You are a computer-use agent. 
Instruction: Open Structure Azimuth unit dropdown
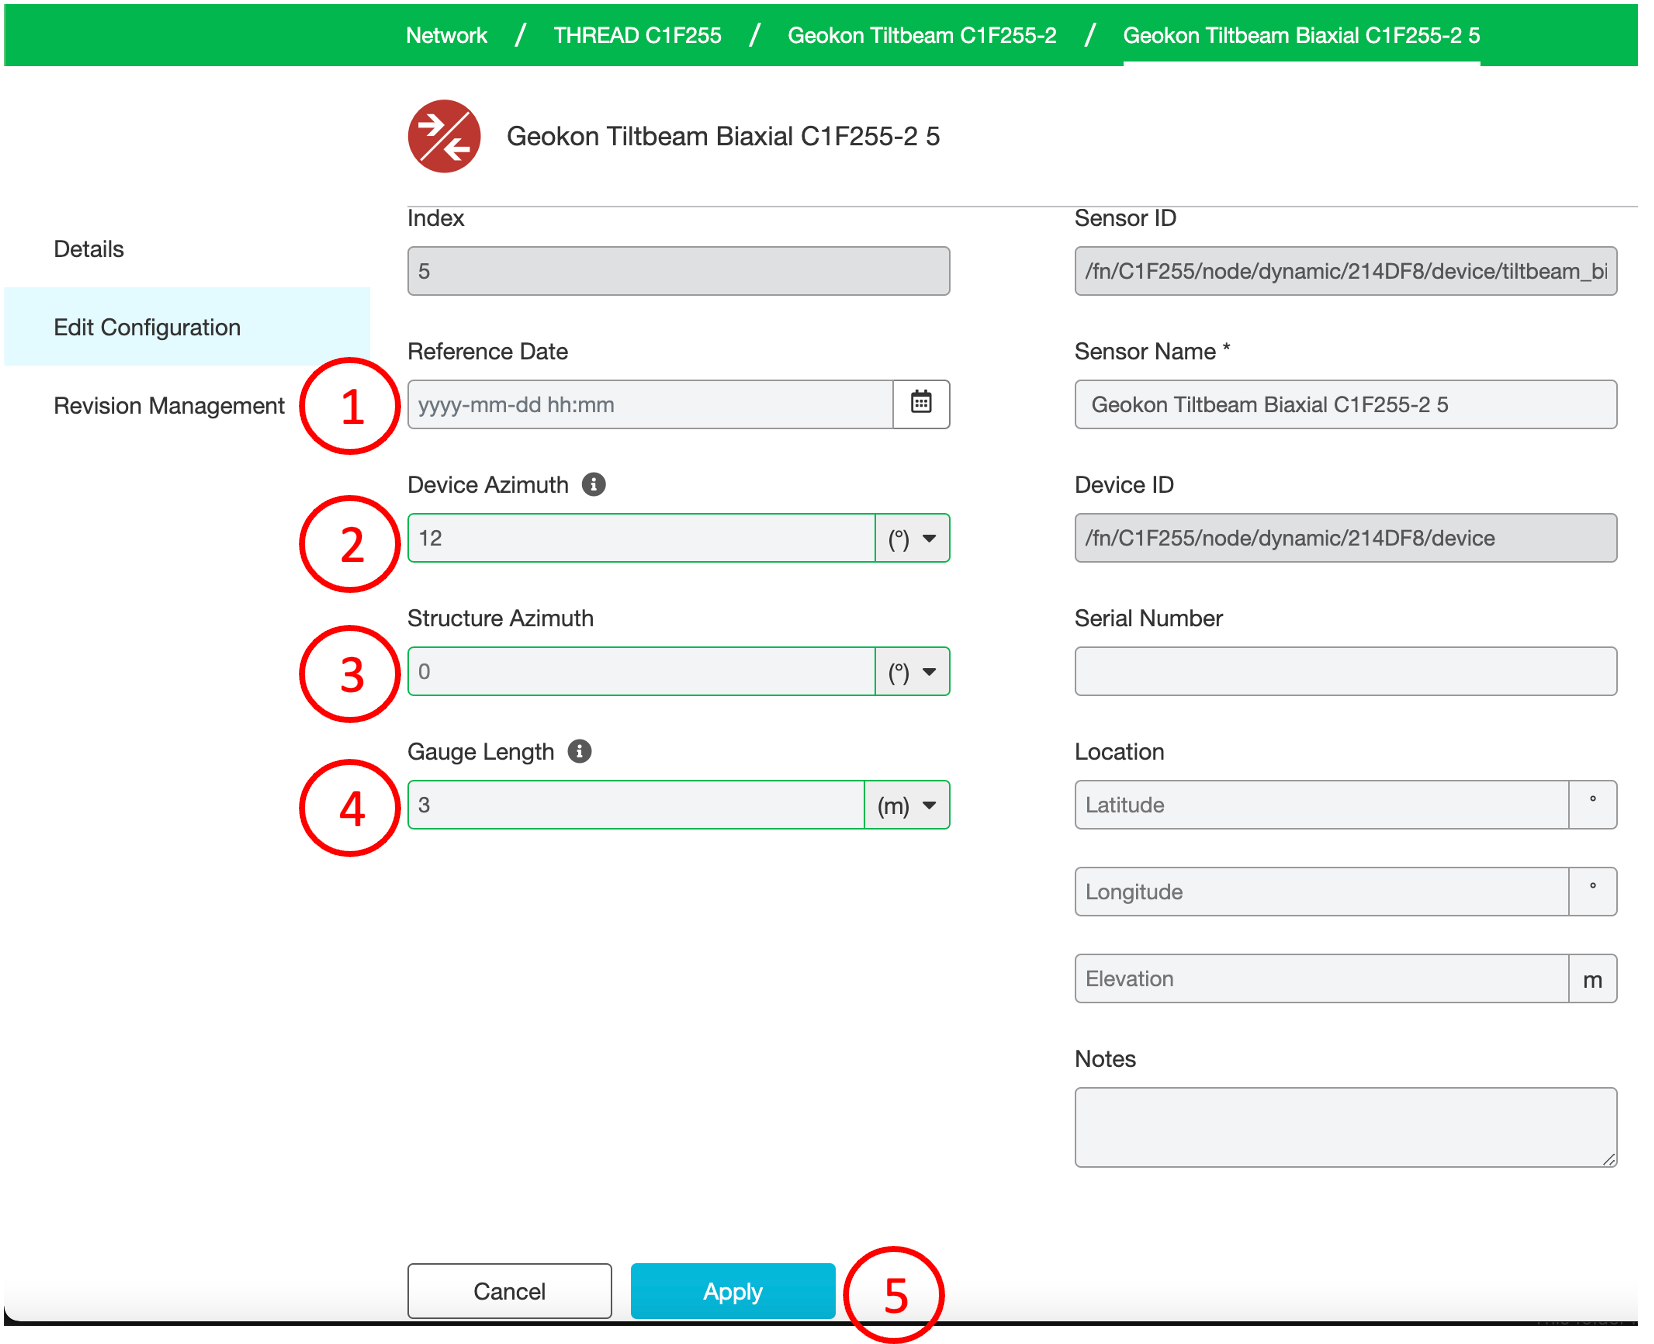click(x=912, y=671)
